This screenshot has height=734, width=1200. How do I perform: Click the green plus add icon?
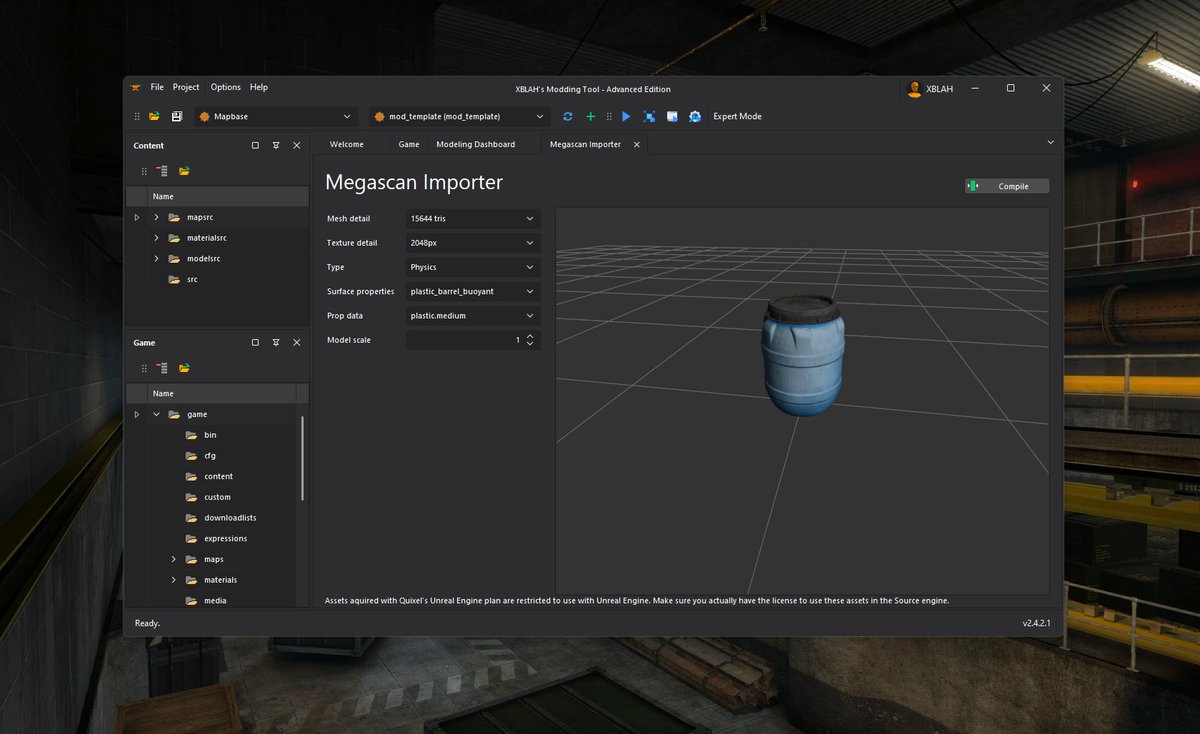click(590, 117)
